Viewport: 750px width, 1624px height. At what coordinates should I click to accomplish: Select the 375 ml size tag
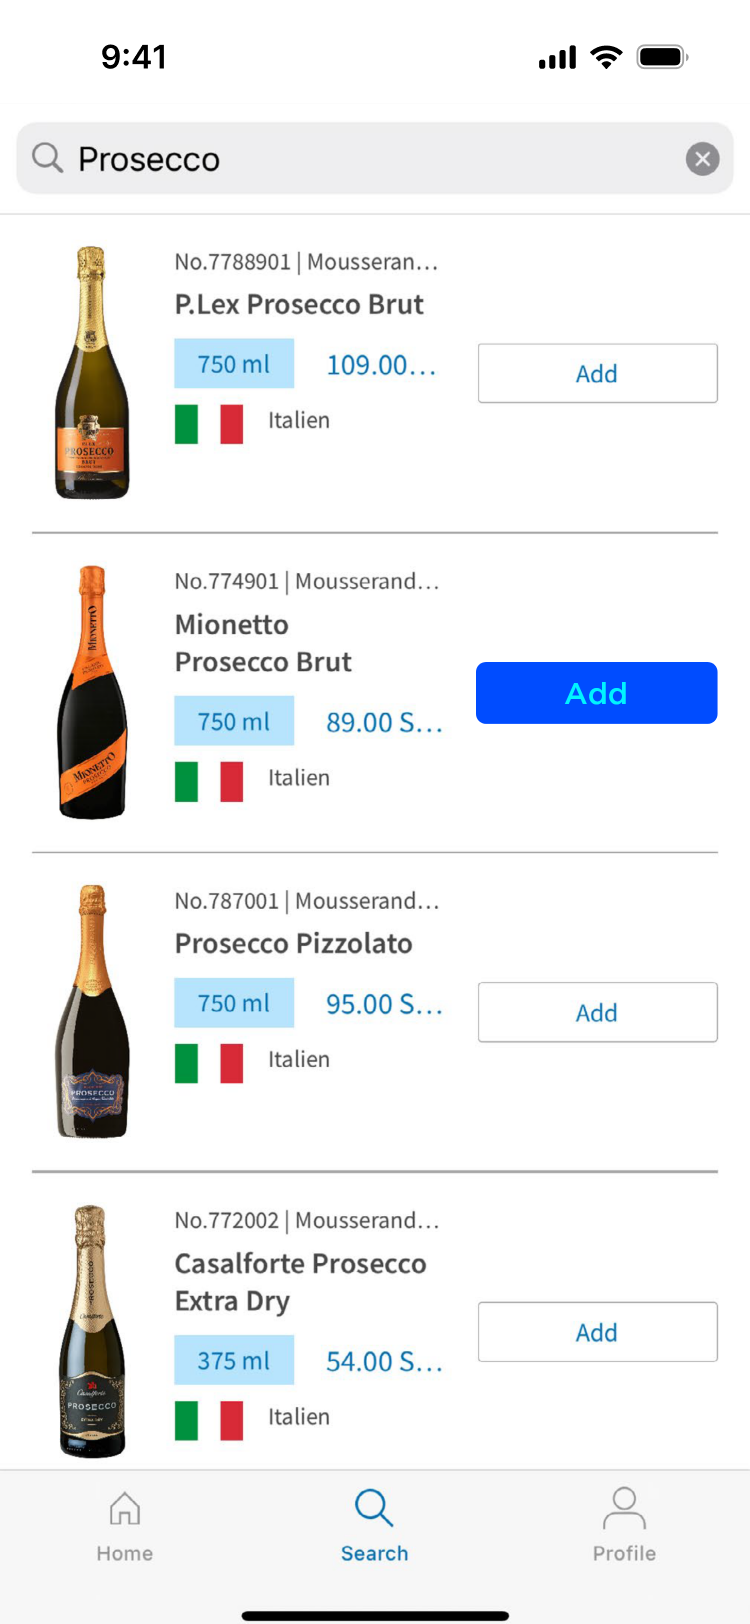(234, 1360)
